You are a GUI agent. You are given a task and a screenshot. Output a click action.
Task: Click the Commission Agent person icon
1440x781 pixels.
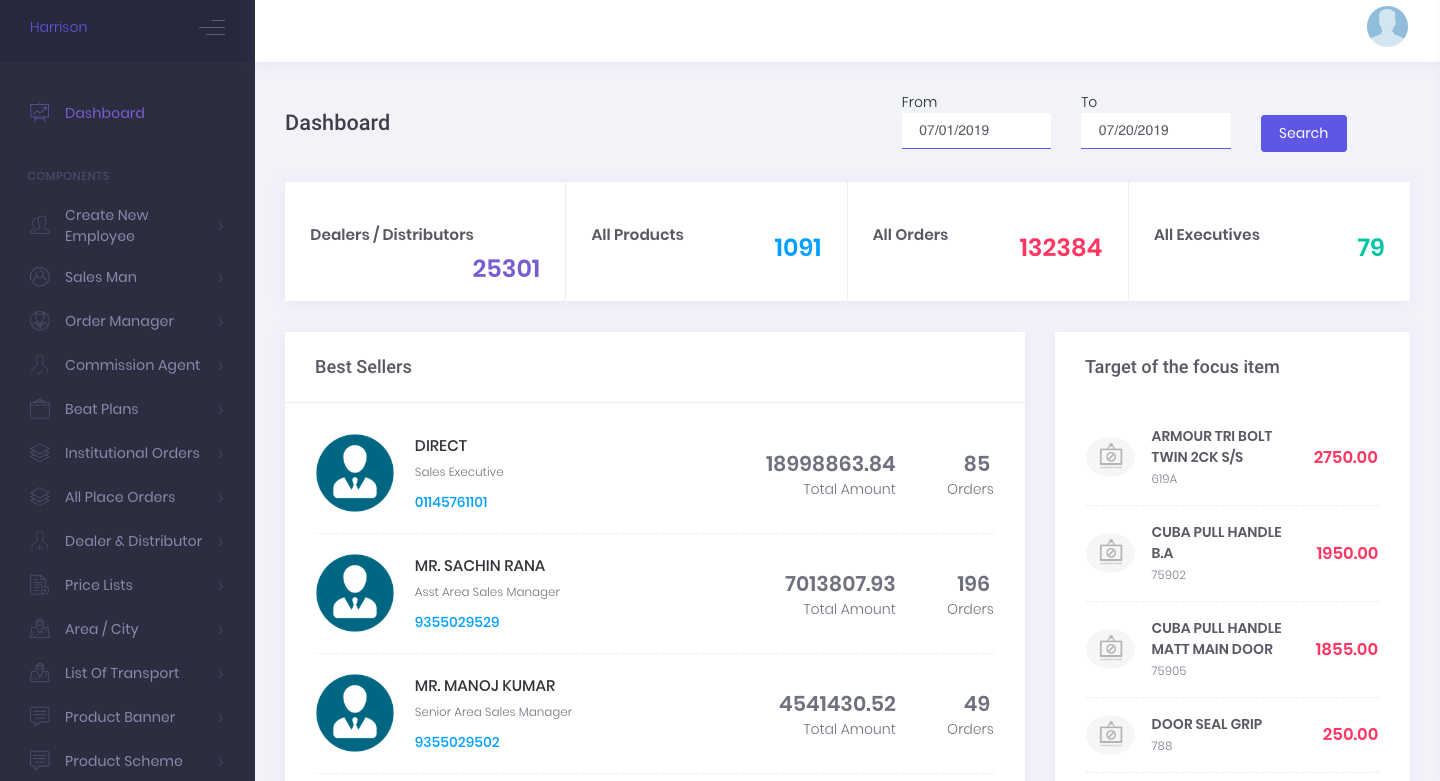(39, 365)
